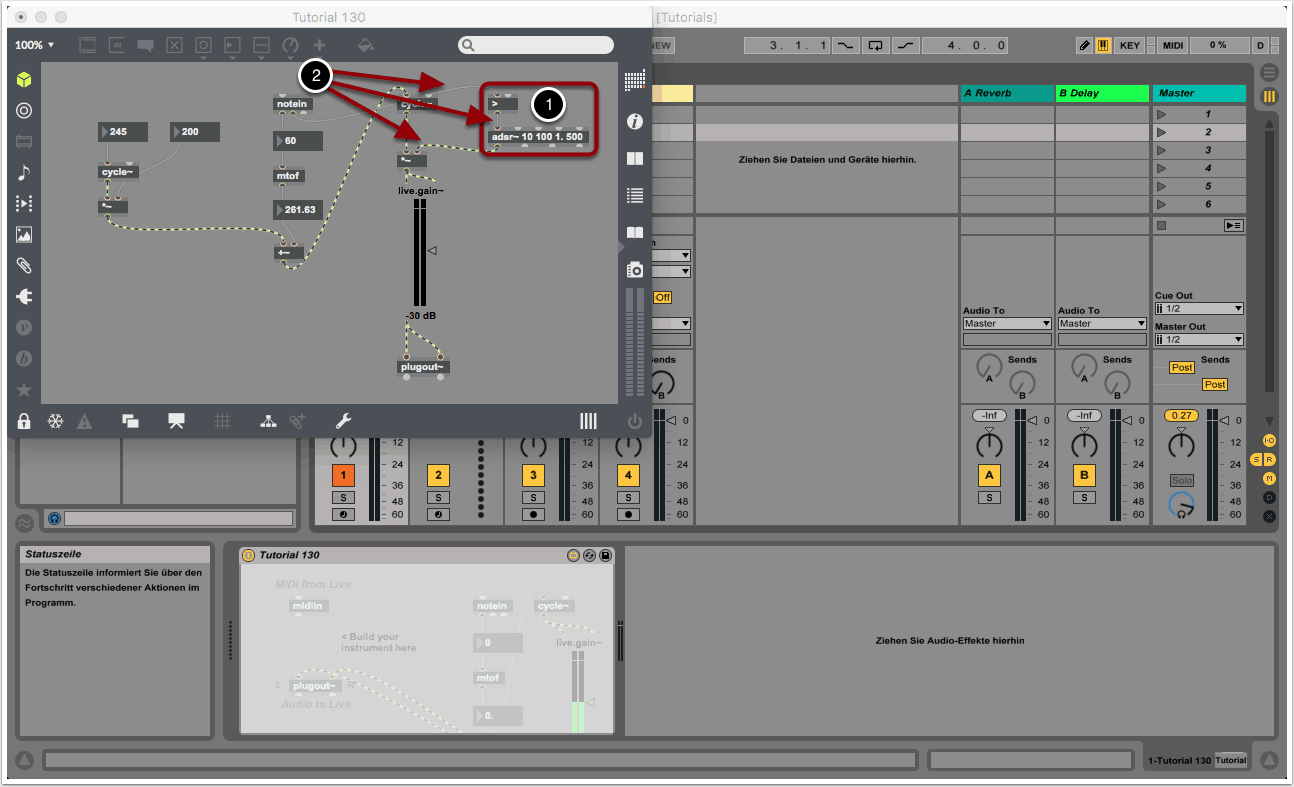
Task: Open the Max object explorer cube icon
Action: click(x=24, y=80)
